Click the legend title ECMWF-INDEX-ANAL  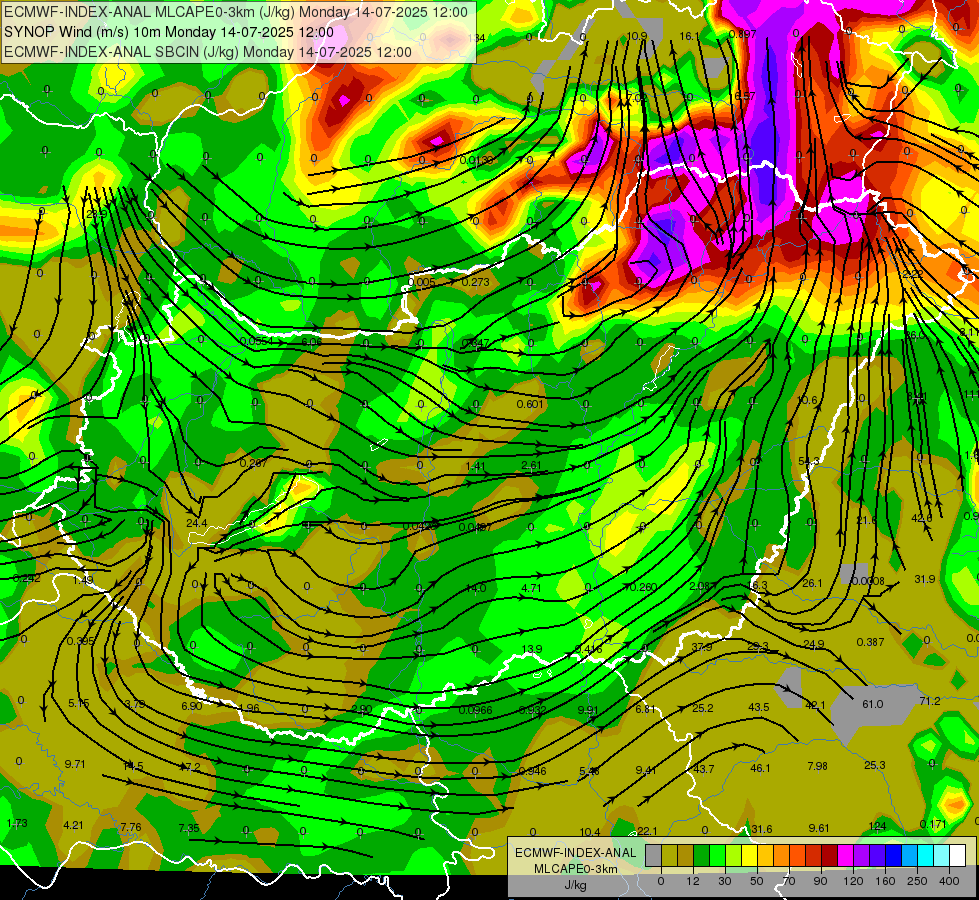click(x=576, y=853)
